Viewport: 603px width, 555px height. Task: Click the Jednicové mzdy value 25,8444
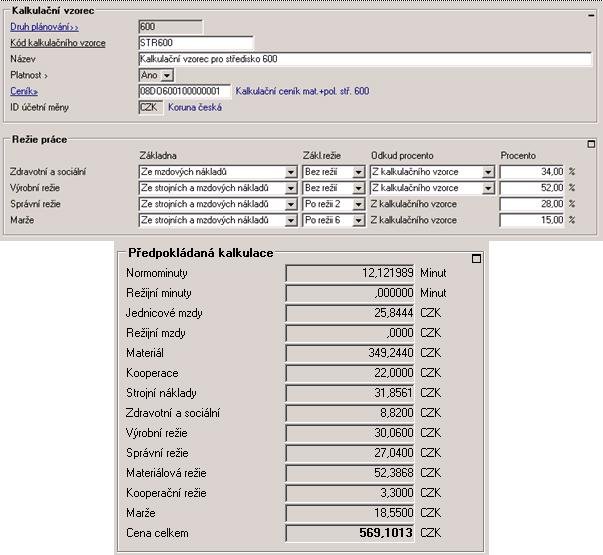tap(350, 313)
